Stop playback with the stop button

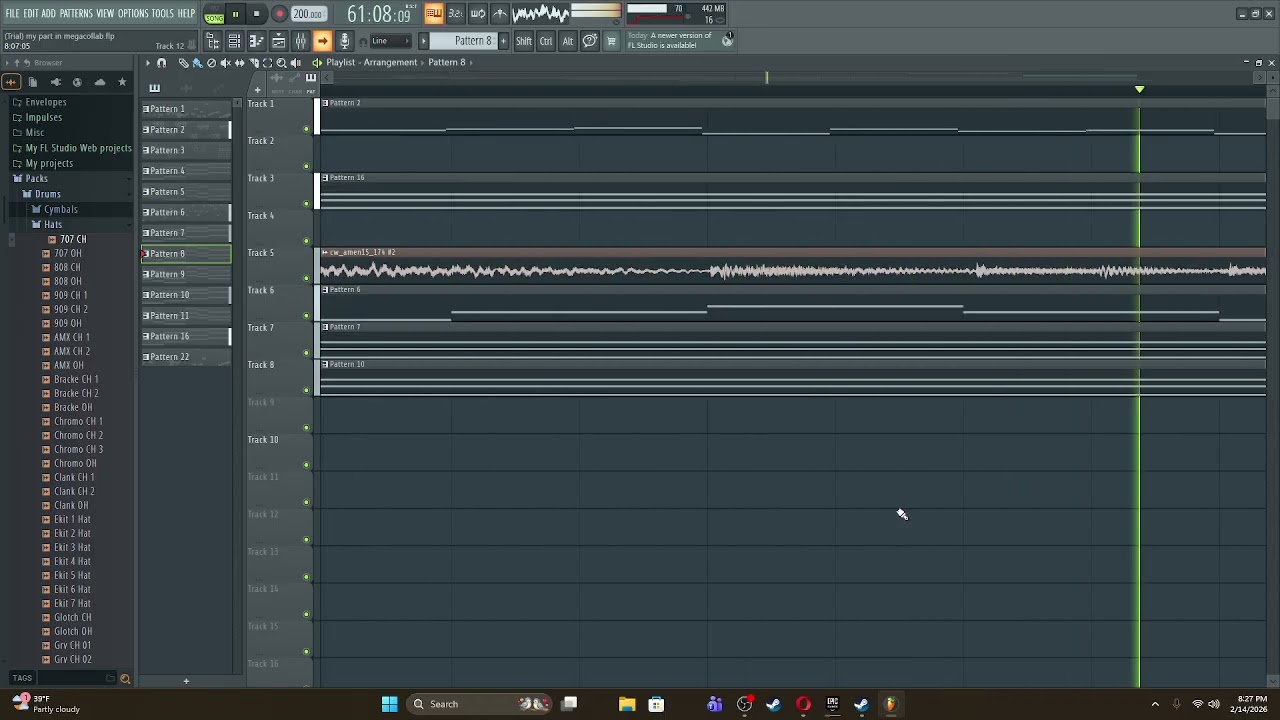256,14
